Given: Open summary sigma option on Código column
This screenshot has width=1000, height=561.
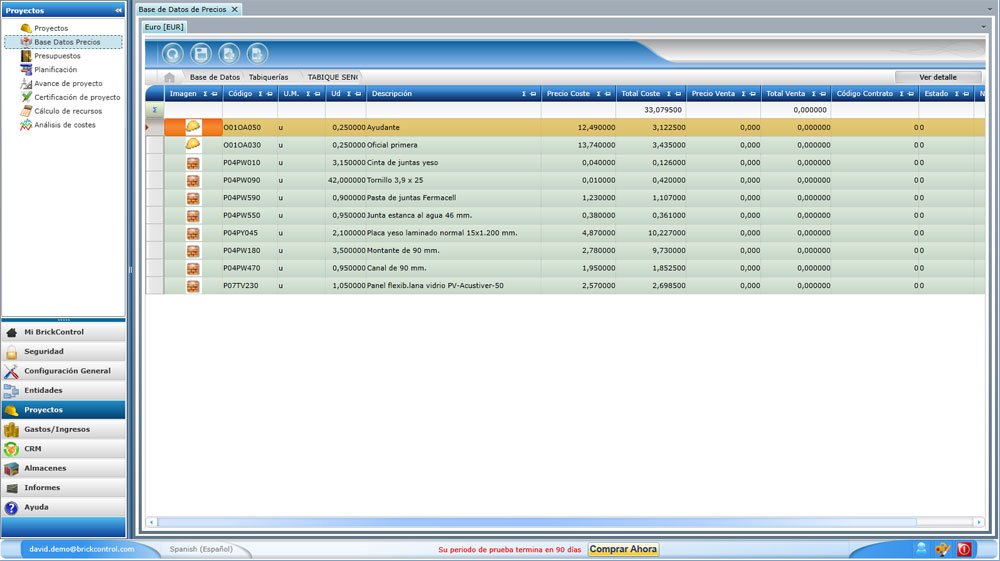Looking at the screenshot, I should point(260,94).
